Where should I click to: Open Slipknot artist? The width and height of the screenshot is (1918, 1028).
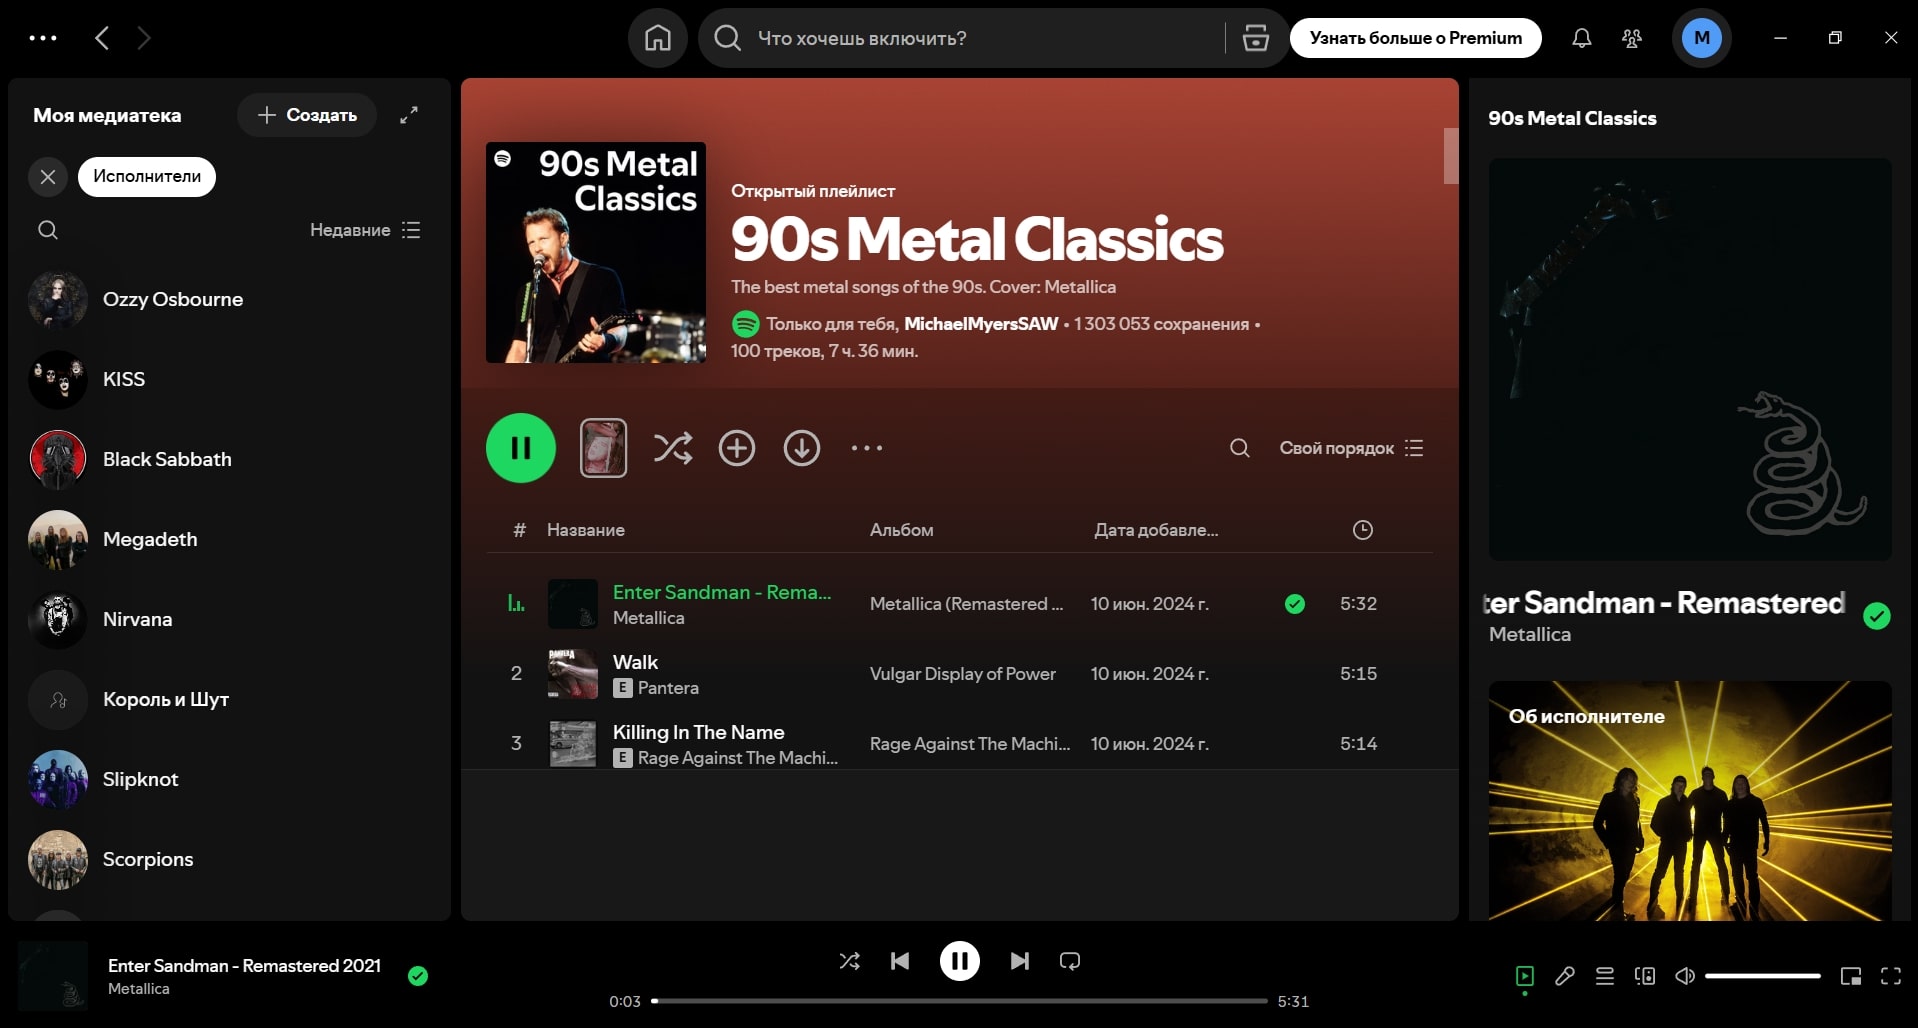click(x=230, y=779)
